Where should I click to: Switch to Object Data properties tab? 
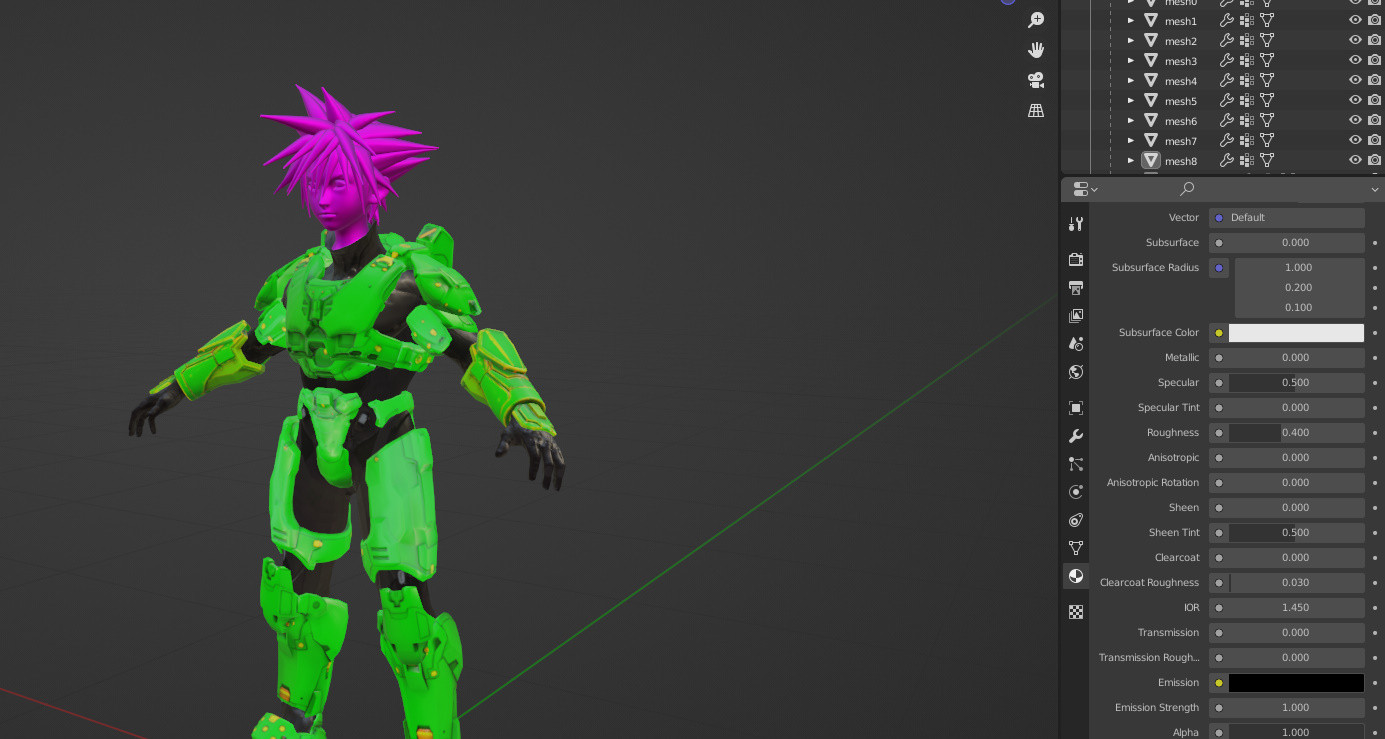tap(1075, 547)
